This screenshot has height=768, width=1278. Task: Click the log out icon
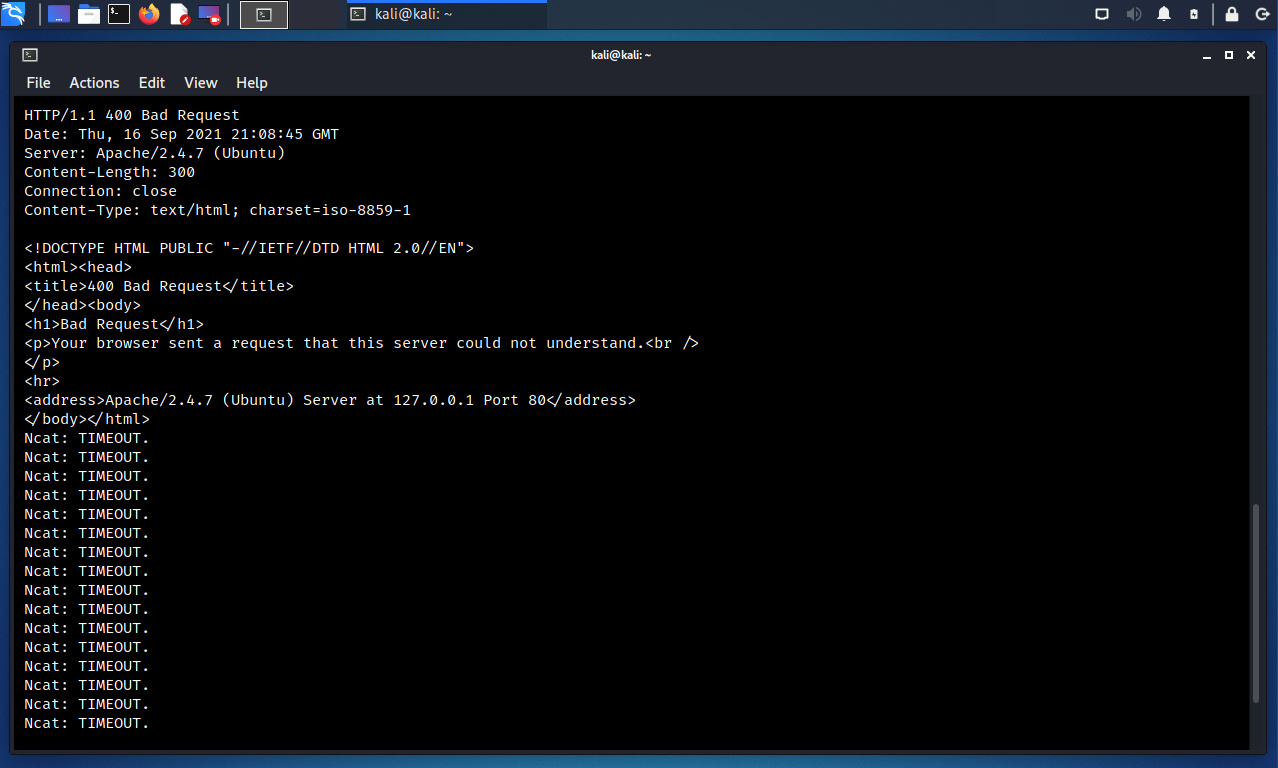point(1262,14)
